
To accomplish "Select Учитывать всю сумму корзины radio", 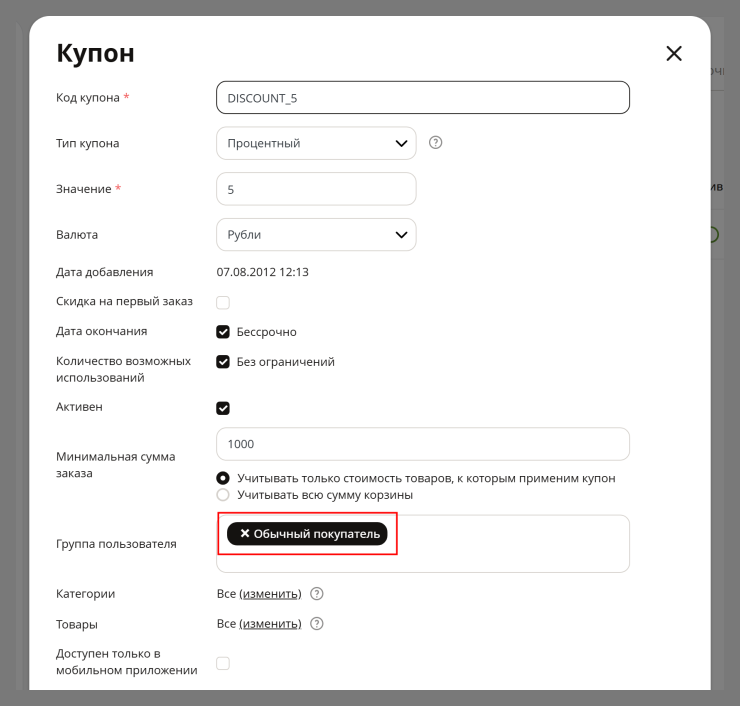I will pyautogui.click(x=223, y=495).
